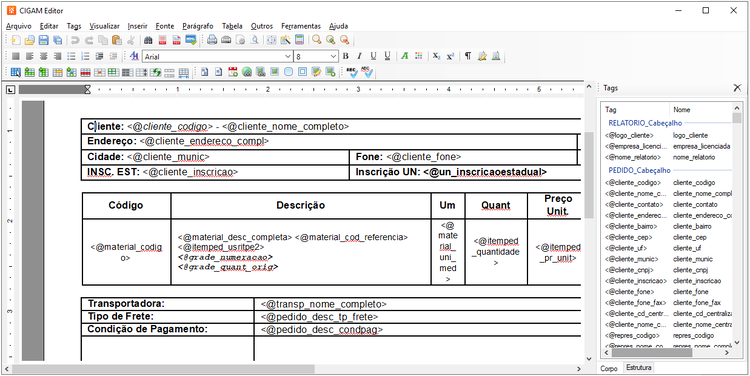750x376 pixels.
Task: Click the spell check ABC icon
Action: 352,72
